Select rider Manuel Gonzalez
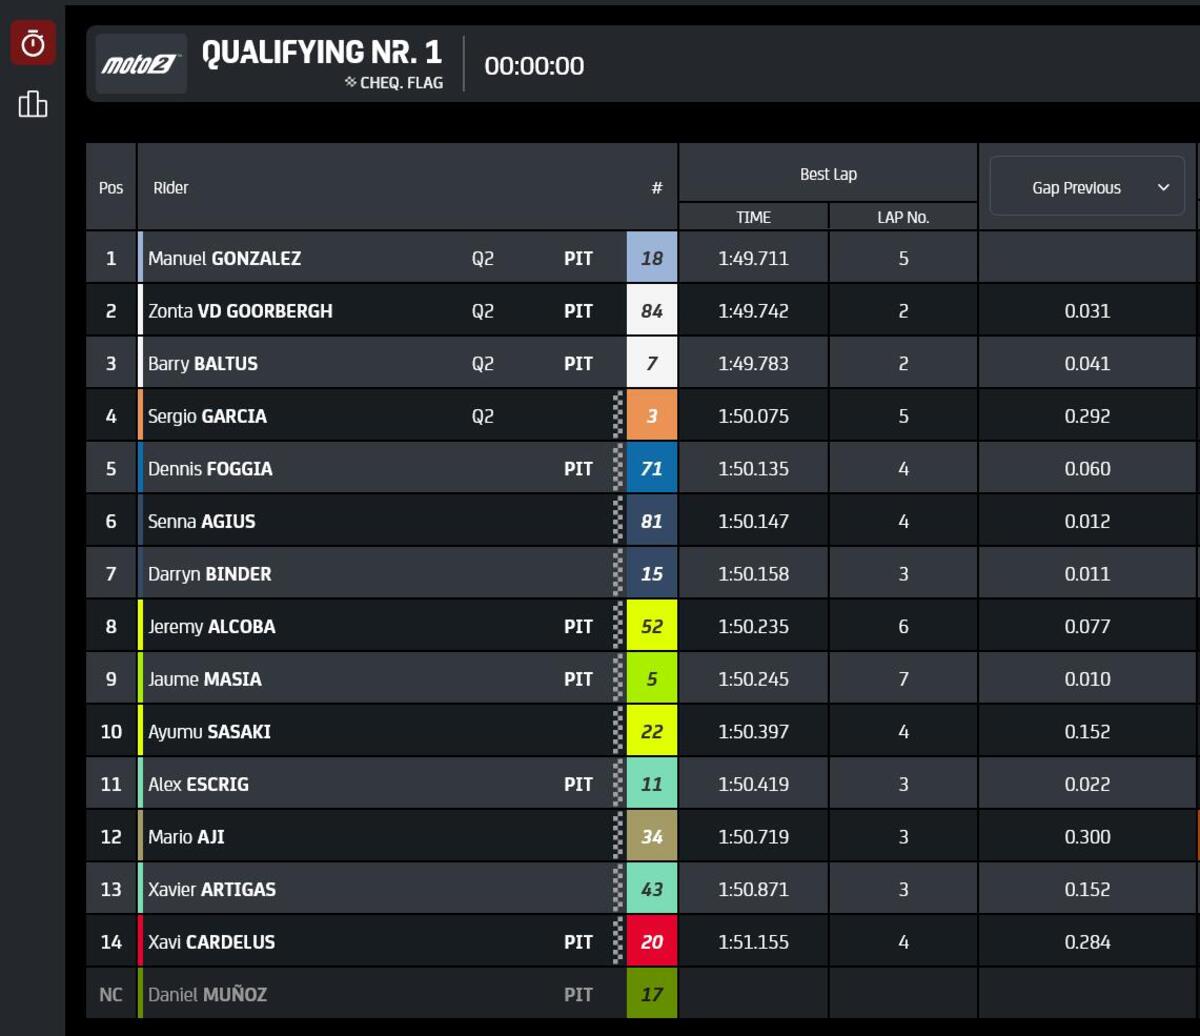The image size is (1200, 1036). tap(224, 258)
